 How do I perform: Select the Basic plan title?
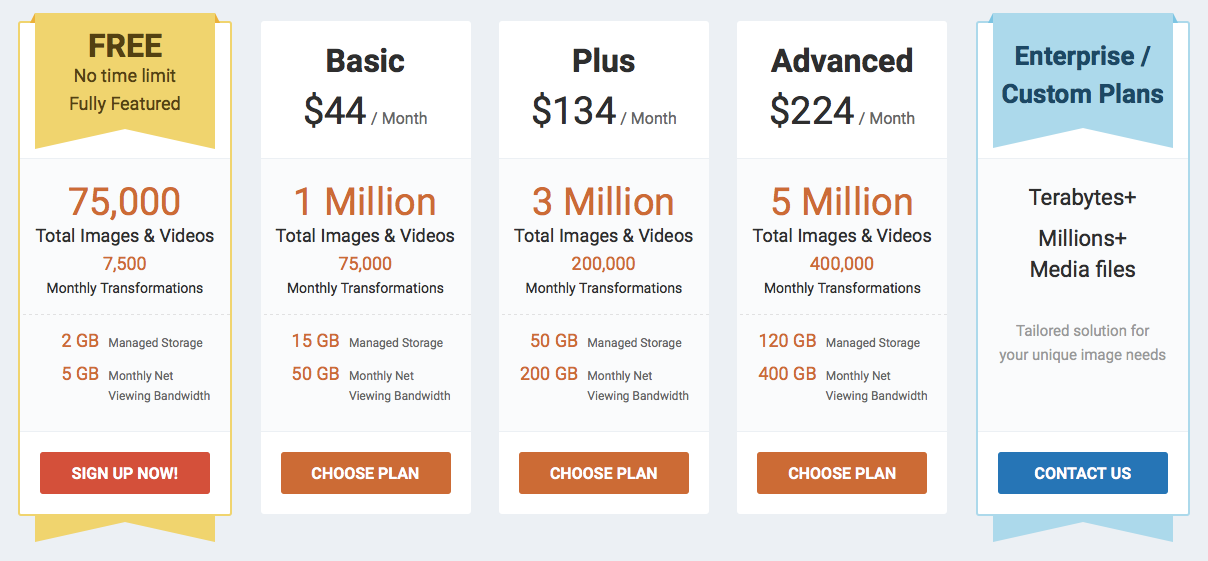[x=365, y=61]
